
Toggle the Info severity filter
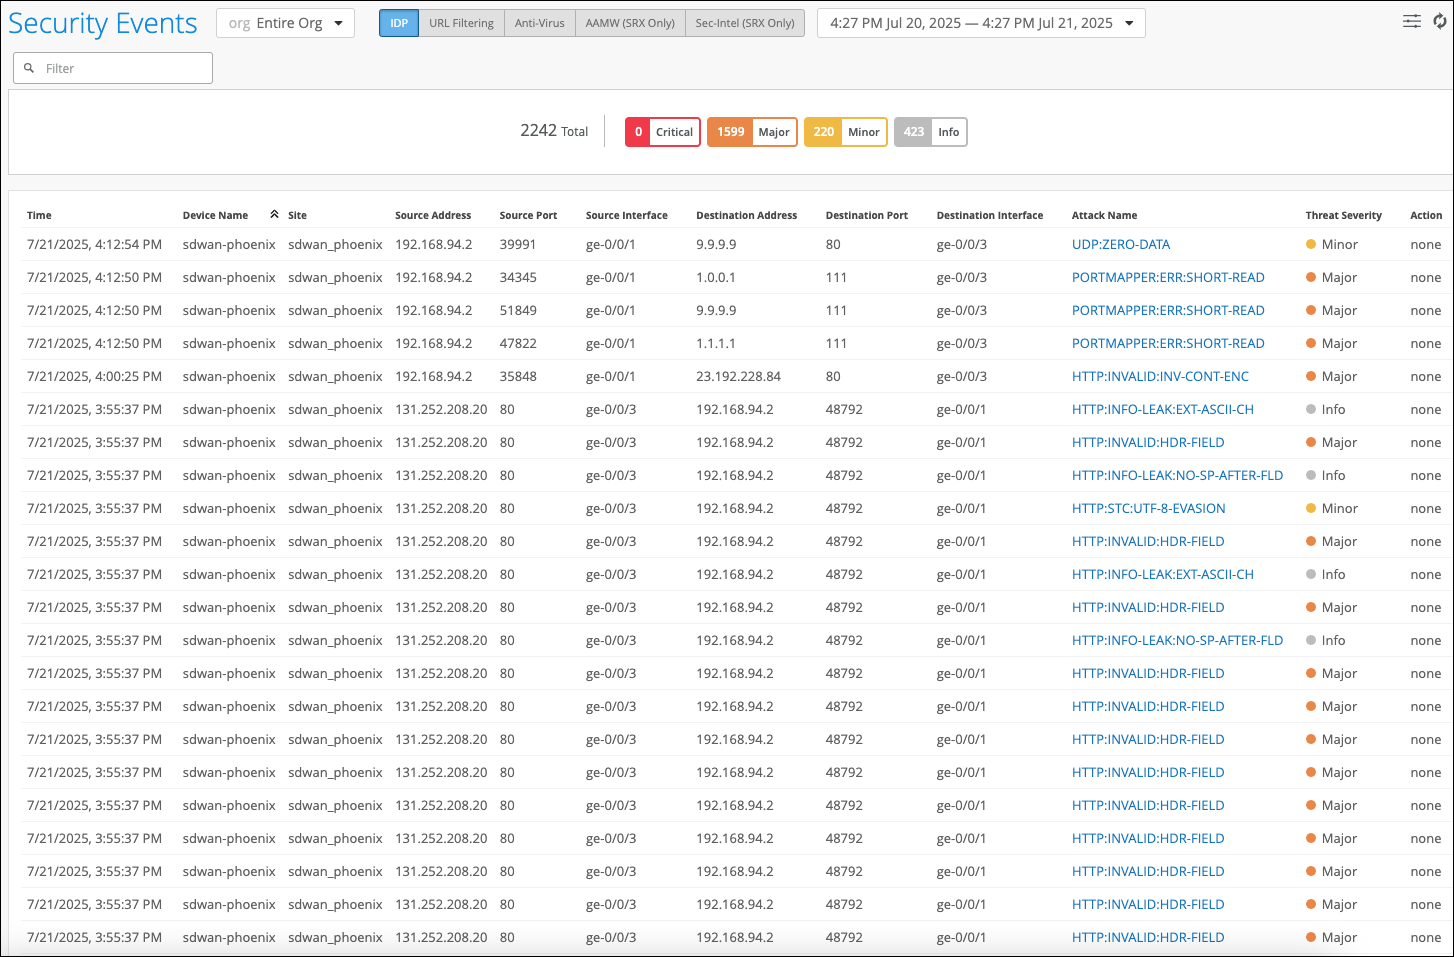pos(930,132)
